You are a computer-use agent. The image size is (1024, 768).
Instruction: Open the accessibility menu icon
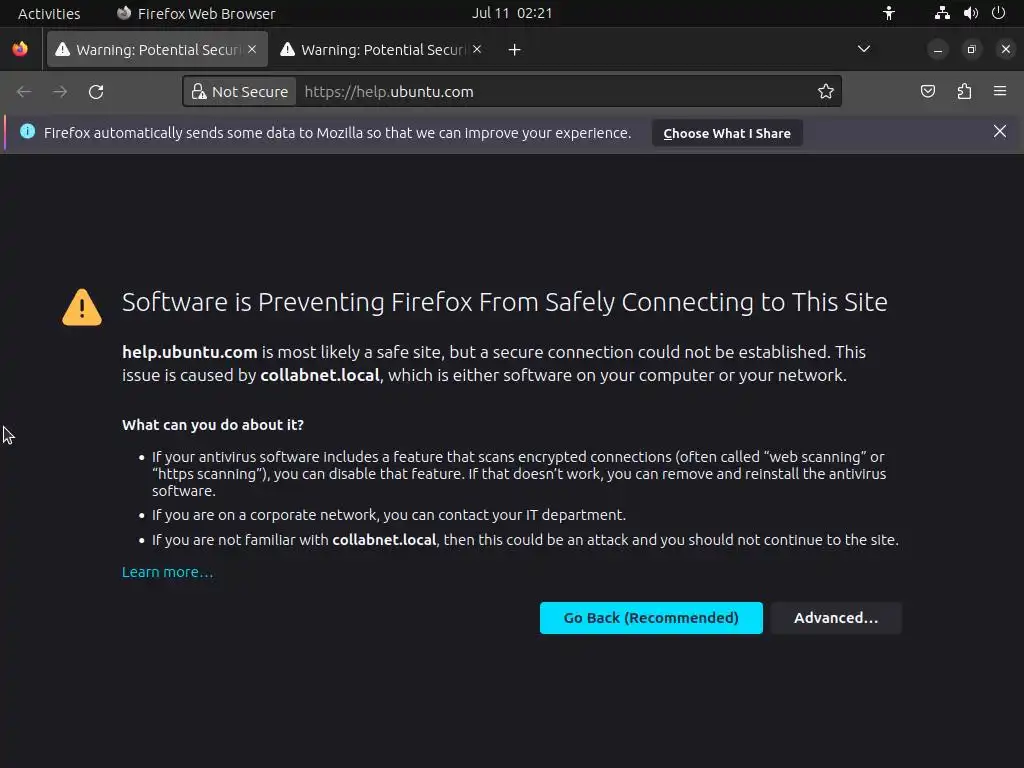click(x=889, y=13)
